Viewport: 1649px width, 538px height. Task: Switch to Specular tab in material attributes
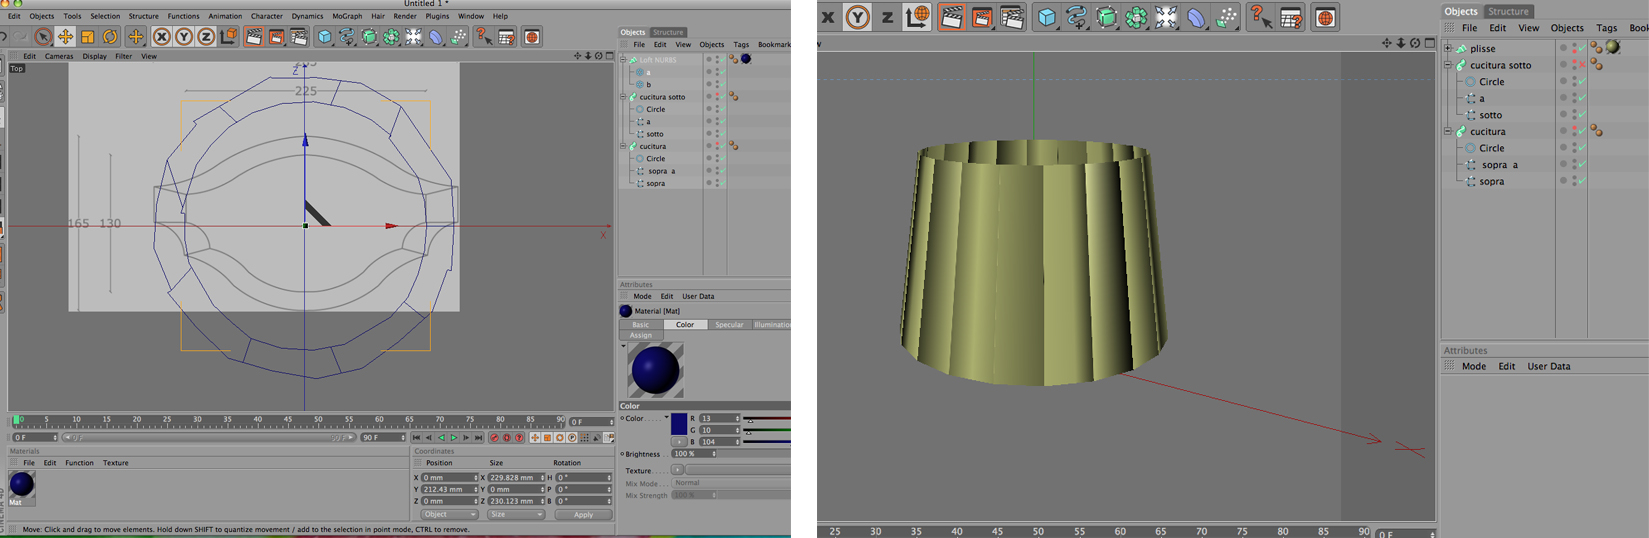tap(729, 324)
